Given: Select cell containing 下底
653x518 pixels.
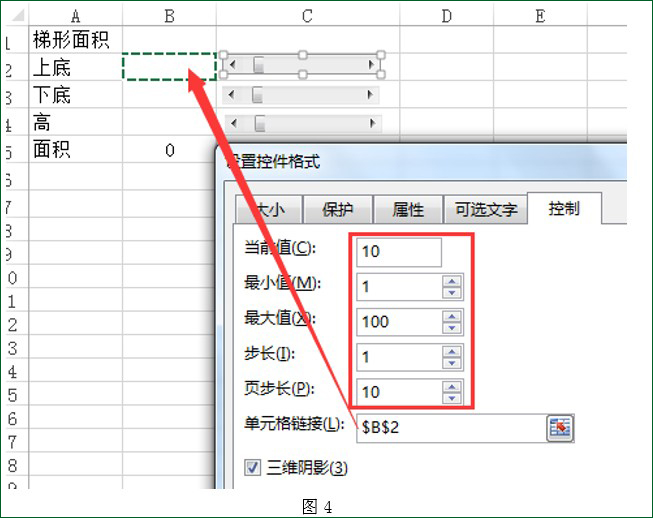Looking at the screenshot, I should point(75,94).
